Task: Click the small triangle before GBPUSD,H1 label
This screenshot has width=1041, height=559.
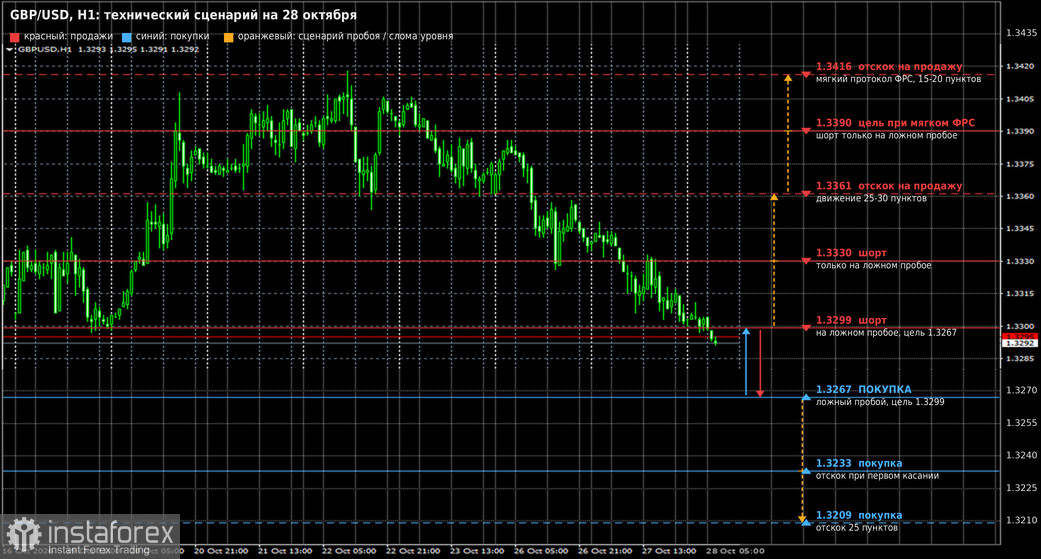Action: (x=9, y=49)
